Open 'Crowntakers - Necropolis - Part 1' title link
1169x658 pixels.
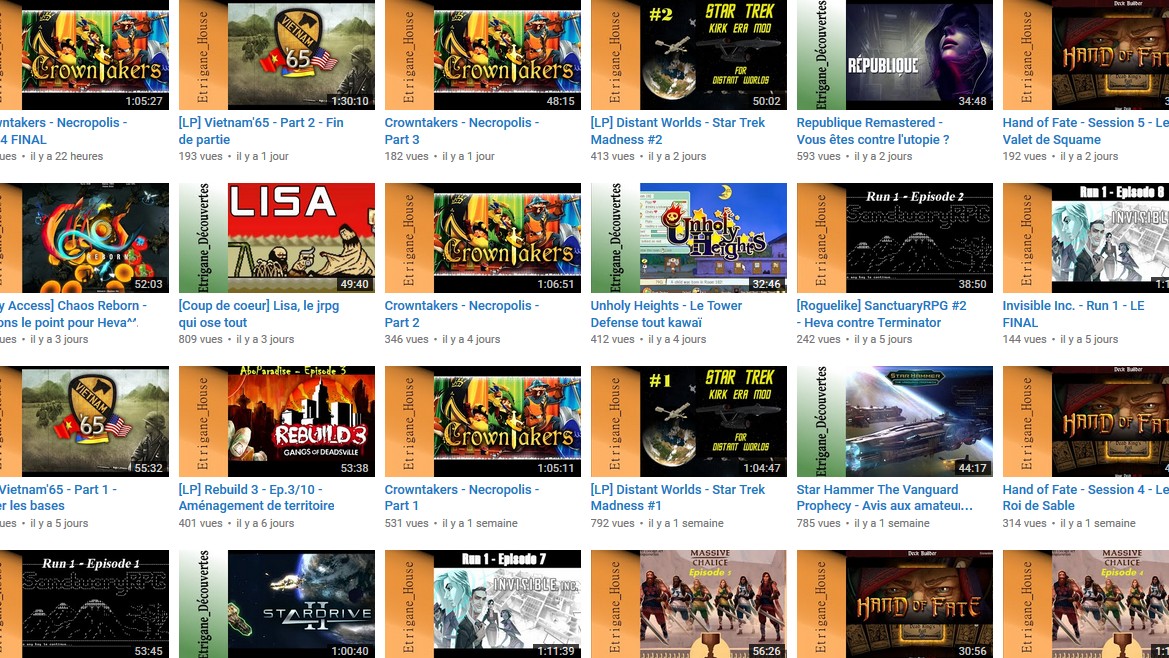click(x=461, y=497)
